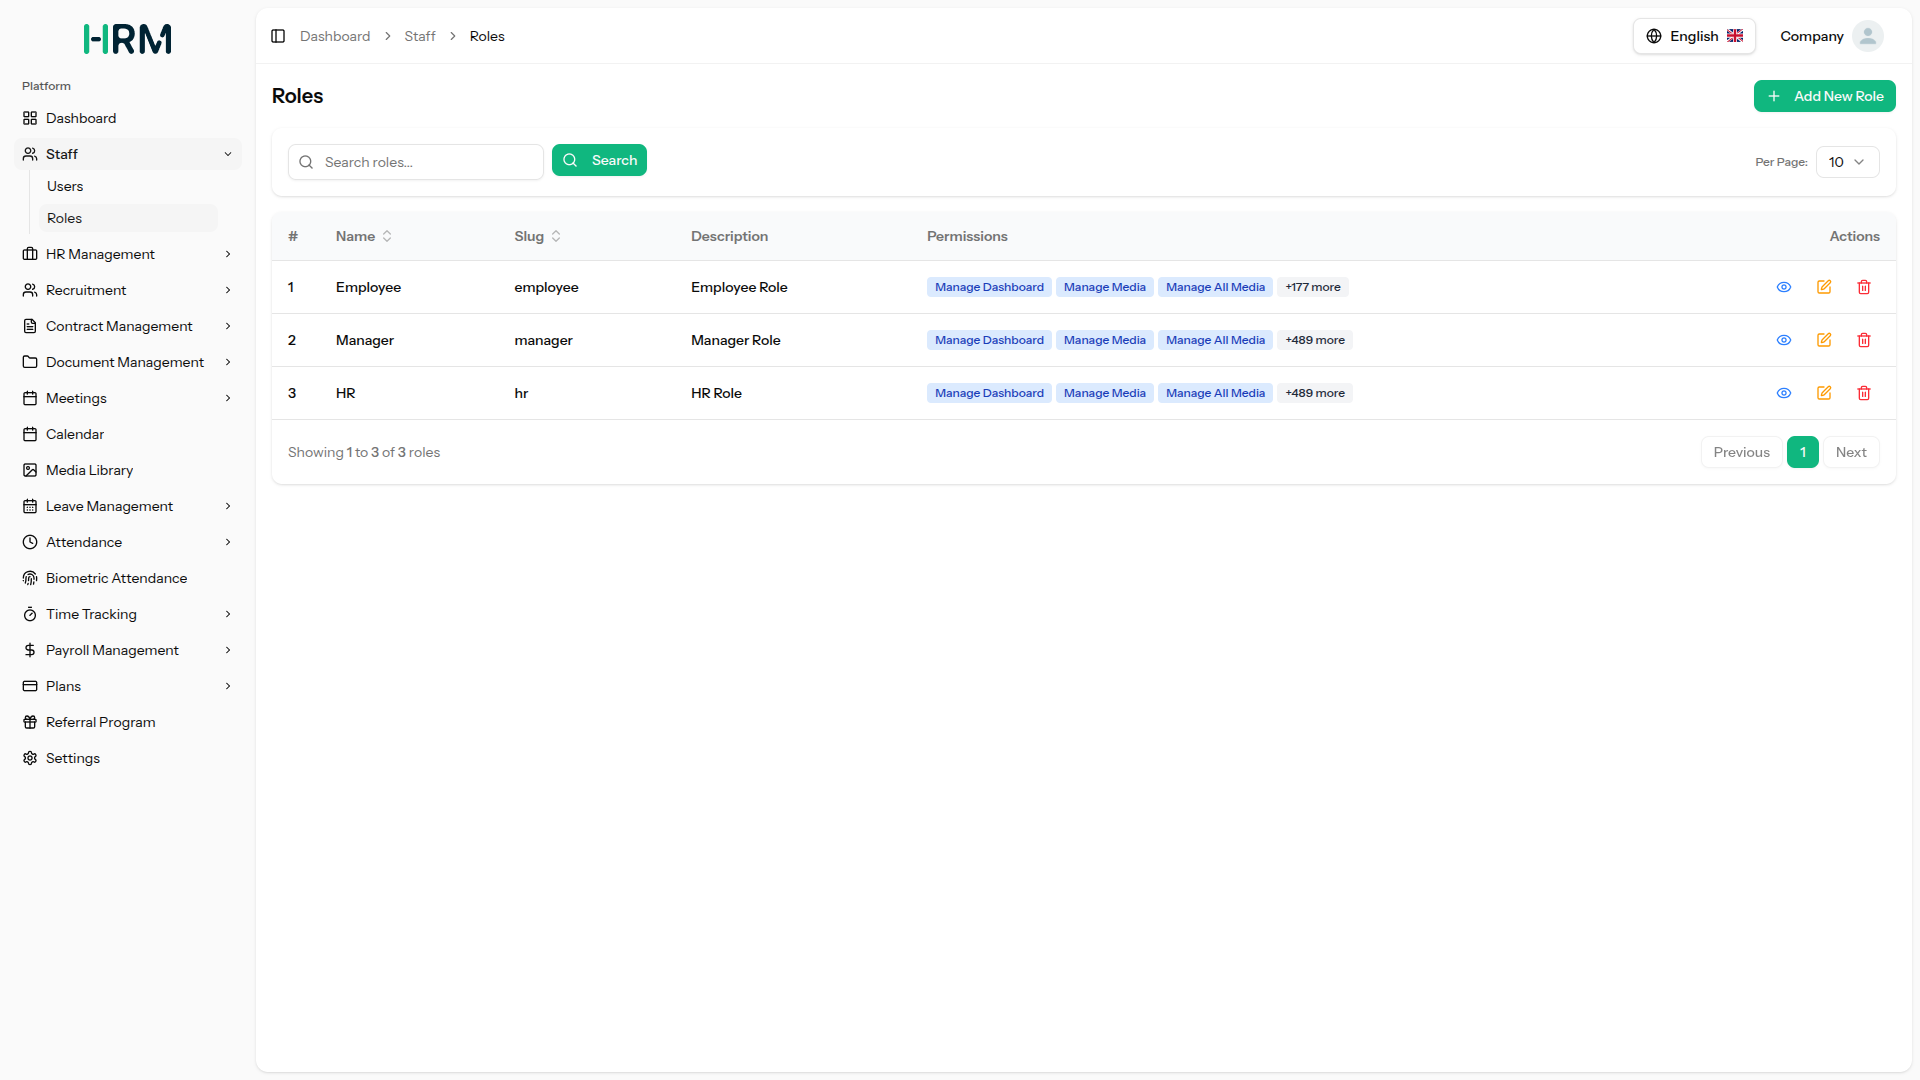Open the Media Library sidebar item
This screenshot has width=1920, height=1080.
pos(89,470)
